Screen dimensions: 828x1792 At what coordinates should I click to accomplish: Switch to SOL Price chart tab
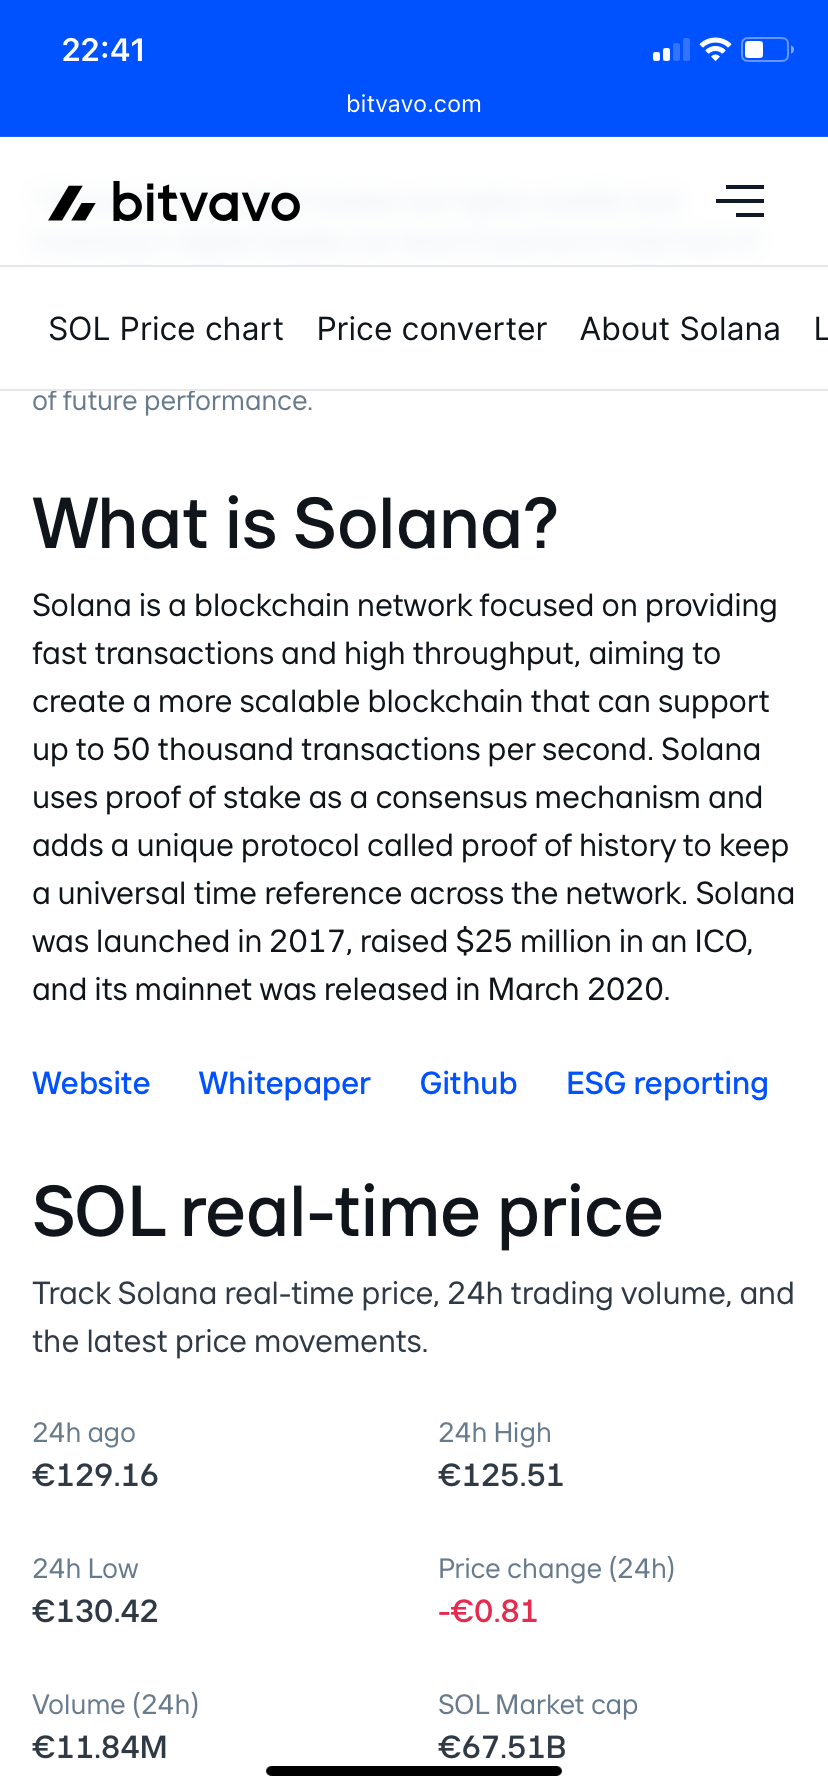click(166, 329)
